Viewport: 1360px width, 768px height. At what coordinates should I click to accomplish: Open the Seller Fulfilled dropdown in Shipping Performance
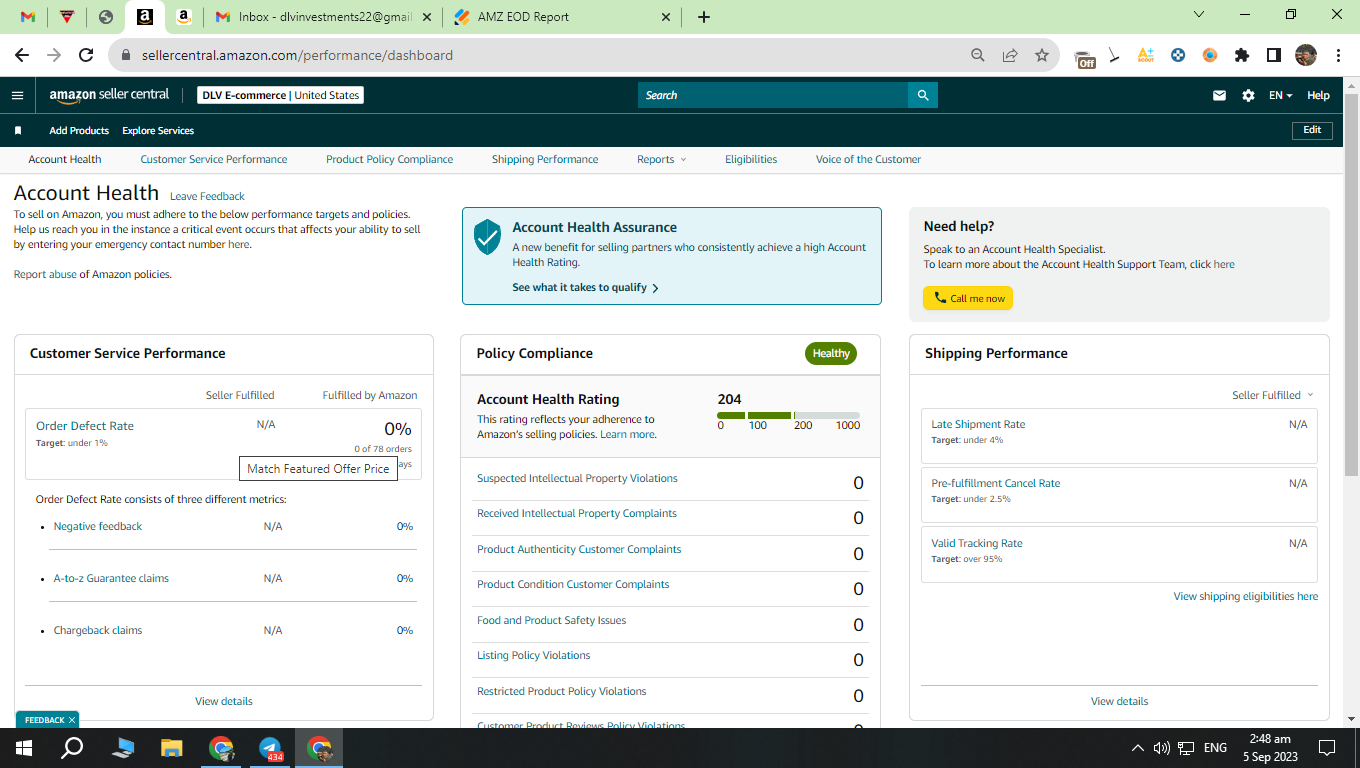coord(1273,395)
